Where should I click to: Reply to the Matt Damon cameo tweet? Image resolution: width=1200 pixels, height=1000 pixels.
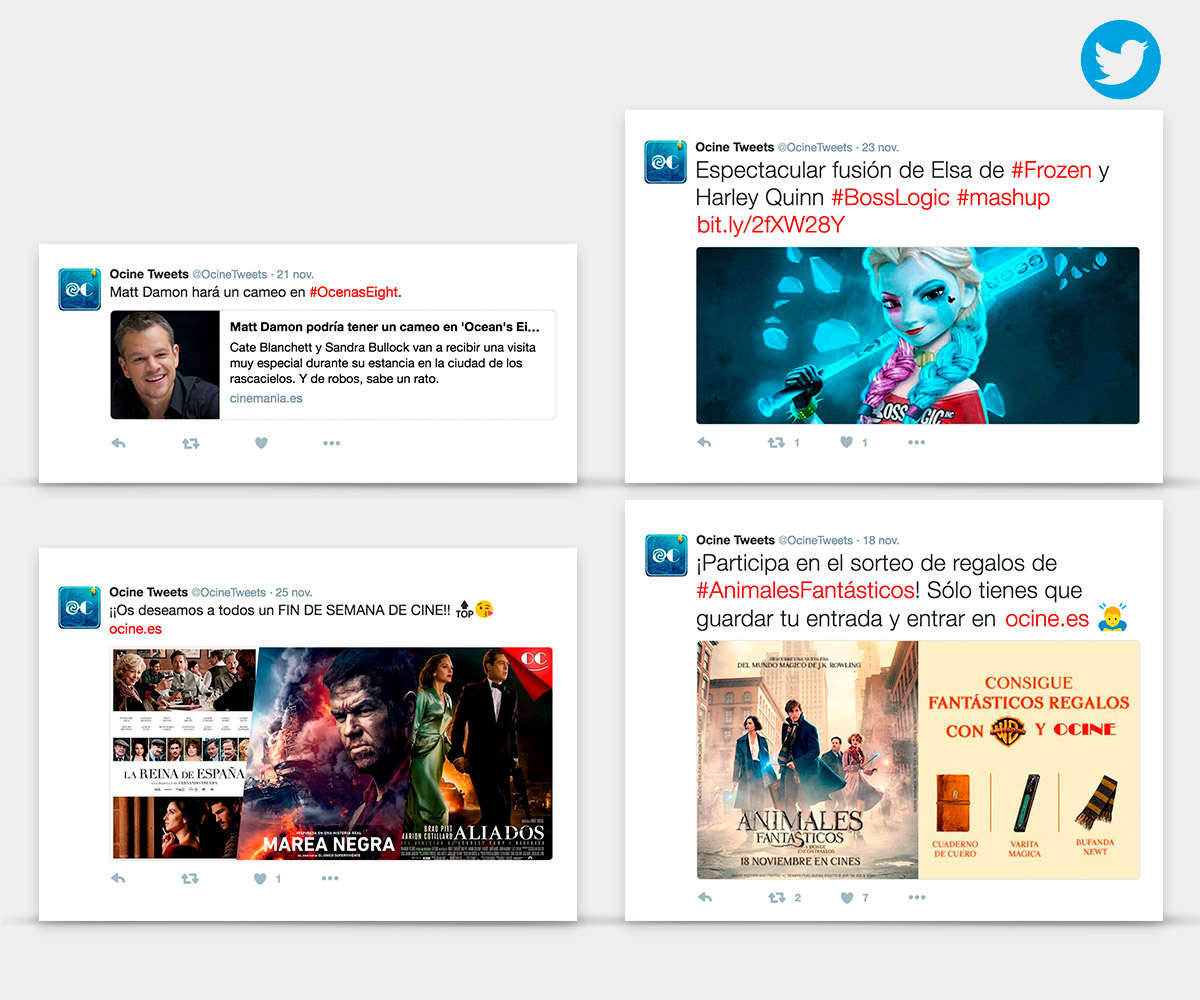coord(118,443)
